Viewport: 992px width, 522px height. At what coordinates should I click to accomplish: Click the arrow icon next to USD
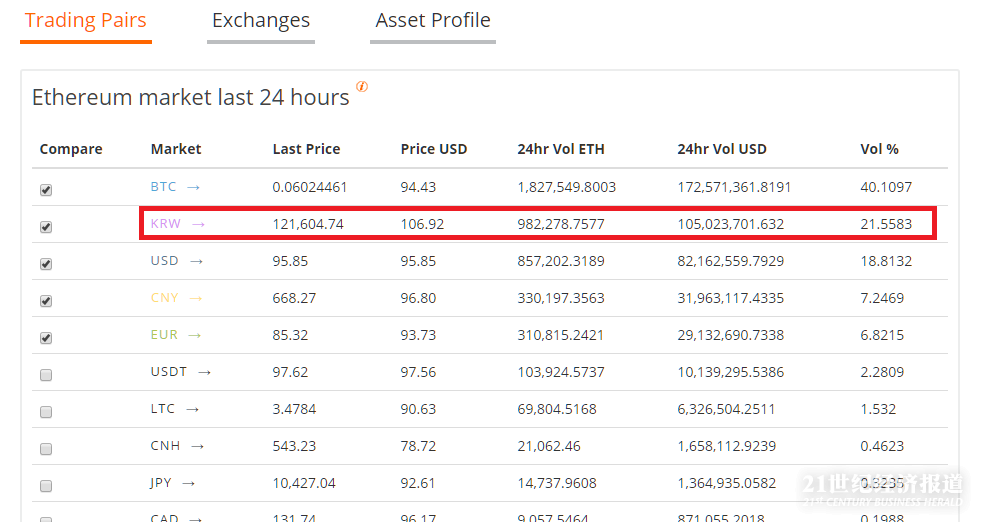tap(196, 261)
